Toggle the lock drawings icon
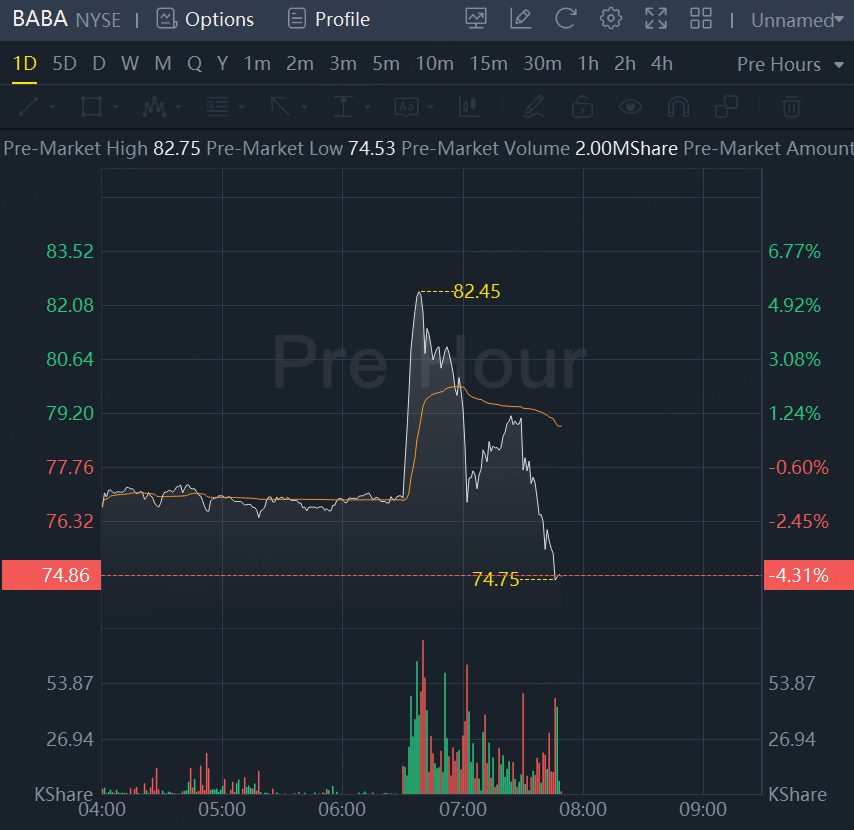The image size is (854, 830). (582, 106)
